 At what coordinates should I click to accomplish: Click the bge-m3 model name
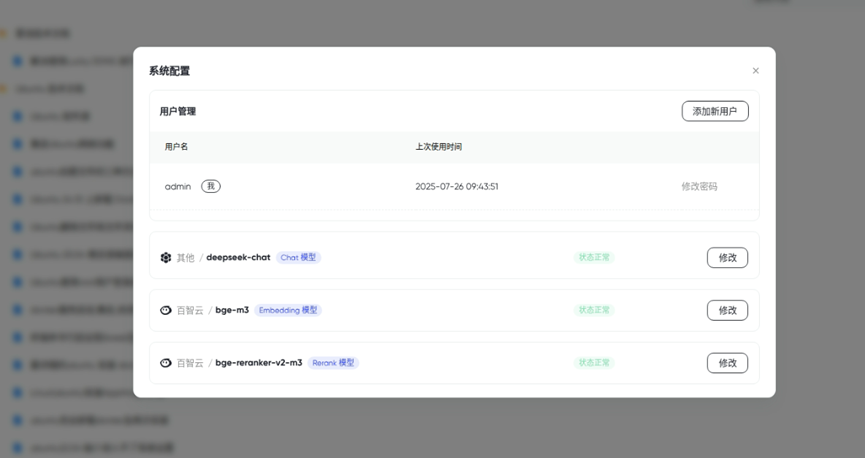pyautogui.click(x=232, y=310)
